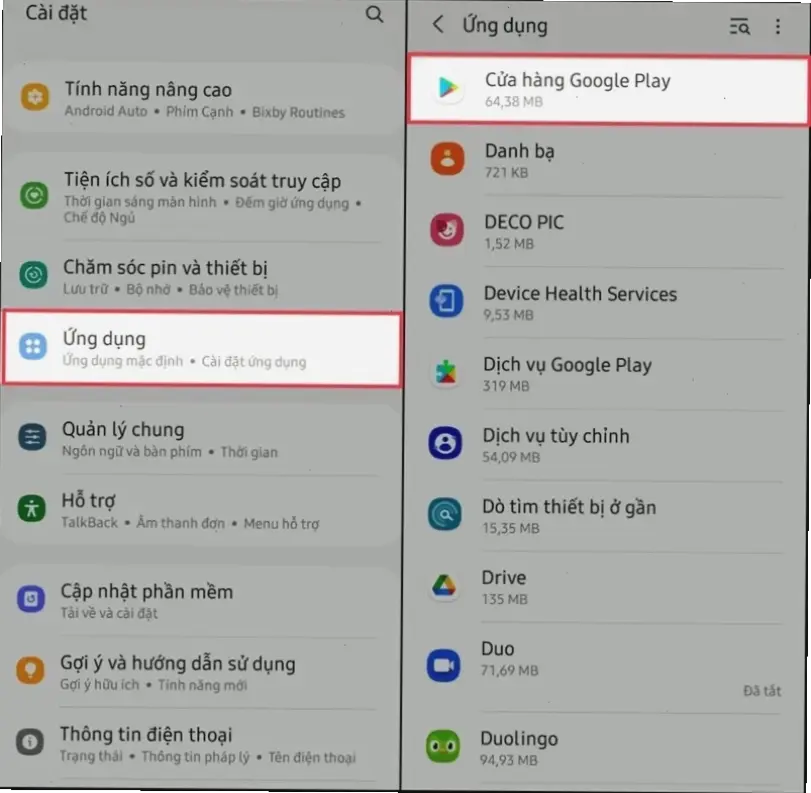Open Tính năng nâng cao settings
Screen dimensions: 811x793
point(202,99)
